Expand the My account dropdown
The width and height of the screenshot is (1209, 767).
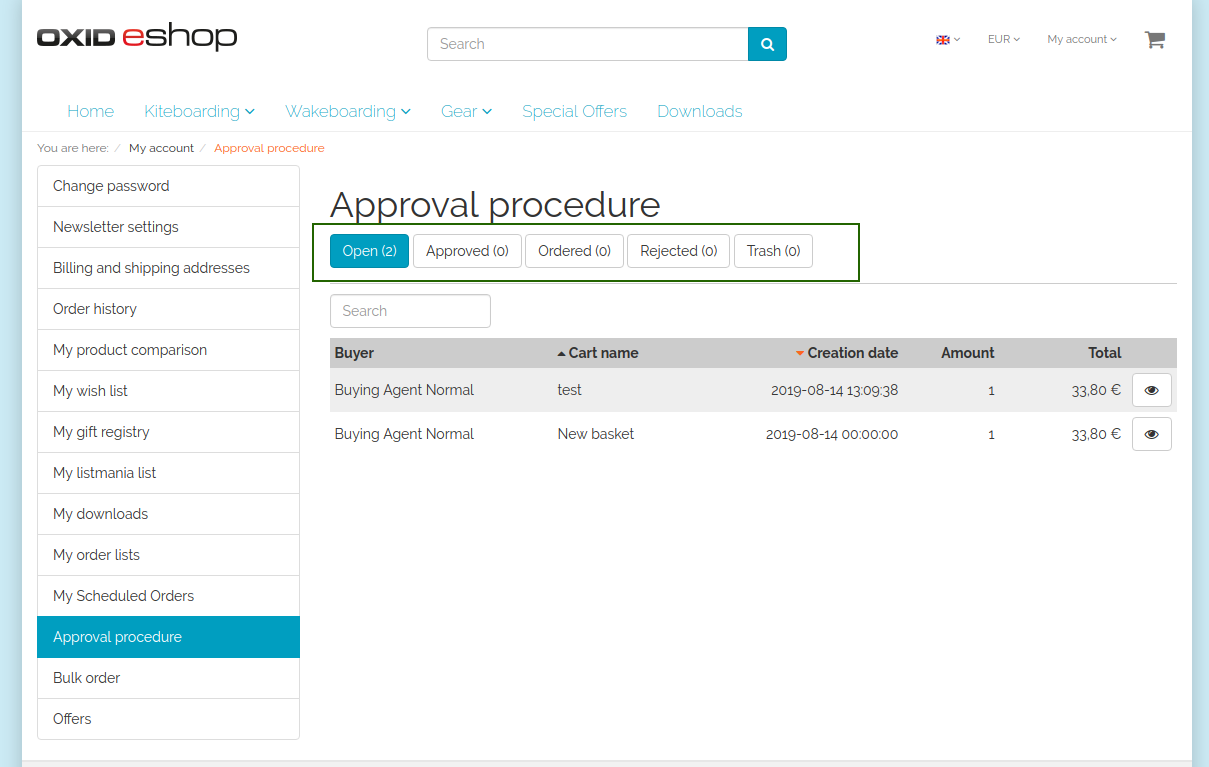coord(1081,40)
